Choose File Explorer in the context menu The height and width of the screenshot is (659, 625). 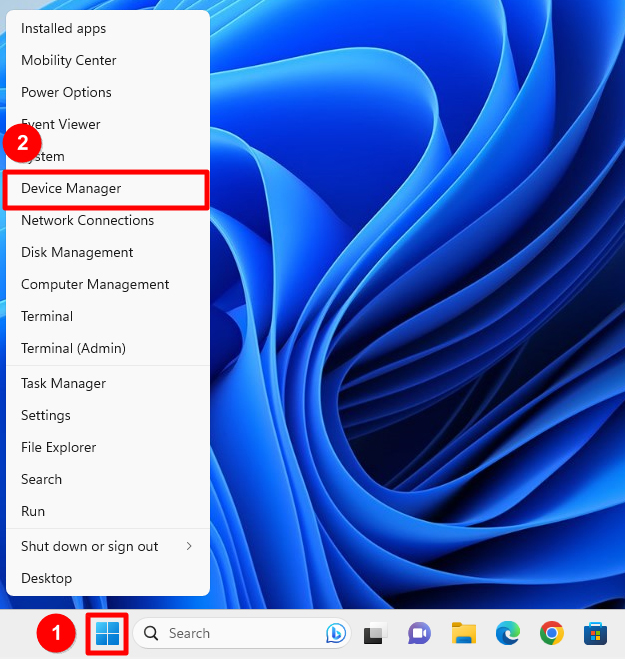point(108,447)
